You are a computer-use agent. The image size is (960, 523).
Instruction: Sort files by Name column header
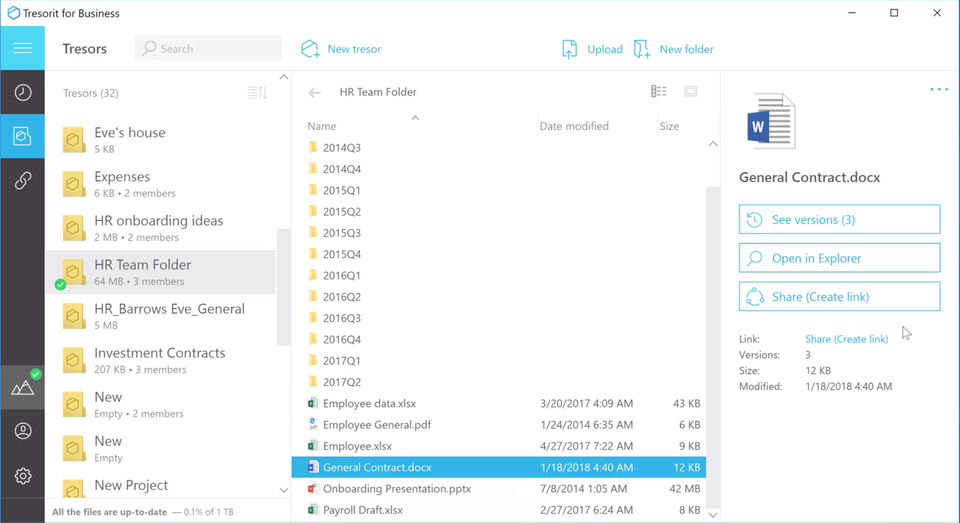coord(322,126)
